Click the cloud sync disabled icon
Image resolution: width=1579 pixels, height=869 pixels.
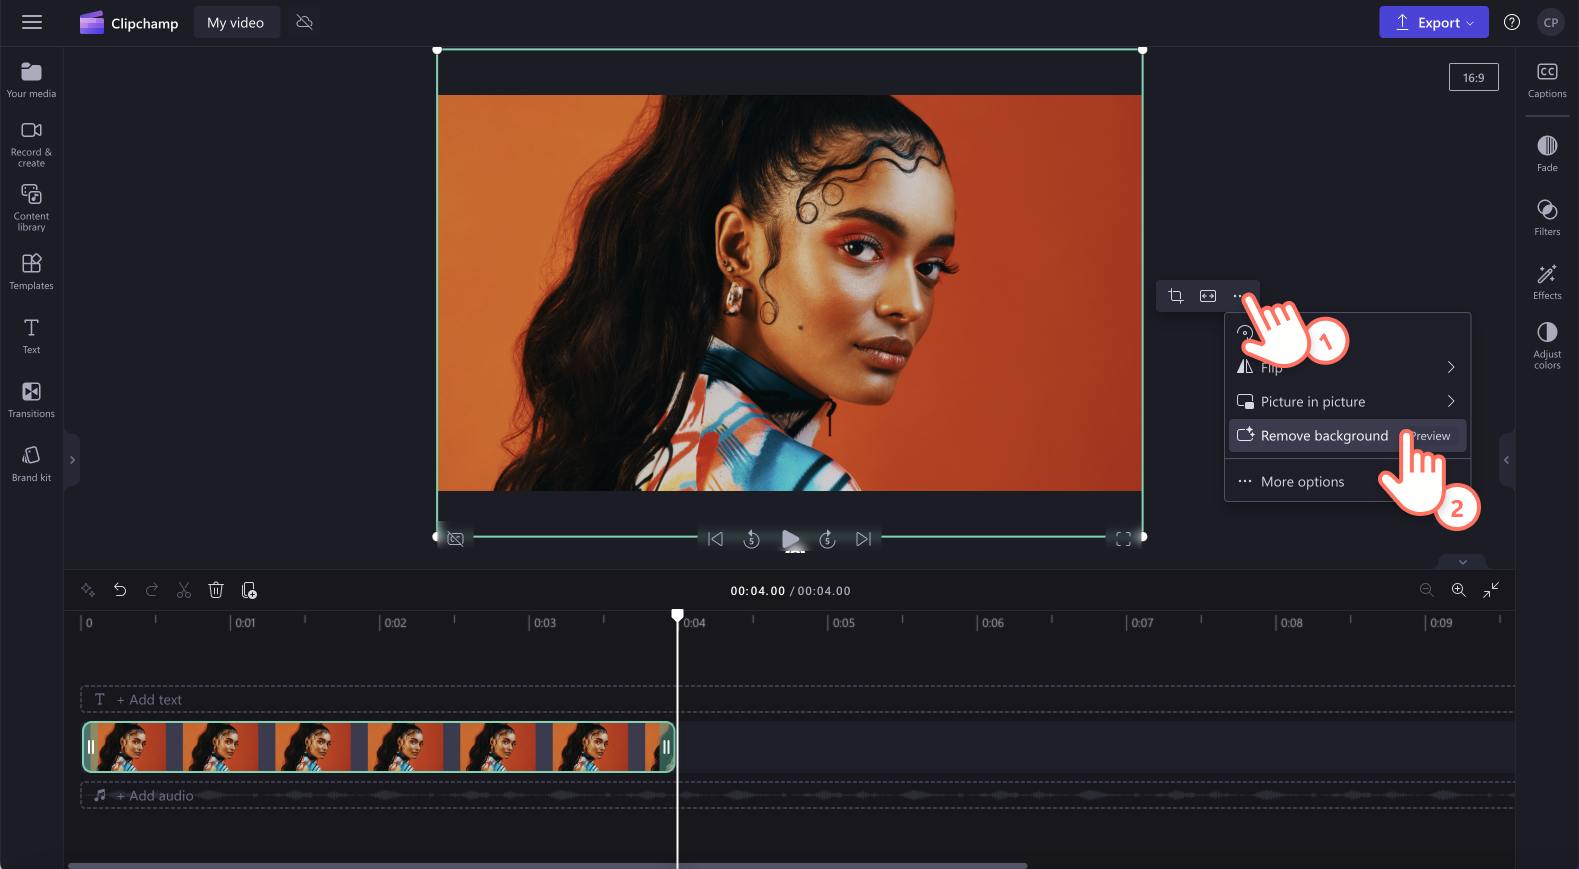point(305,22)
